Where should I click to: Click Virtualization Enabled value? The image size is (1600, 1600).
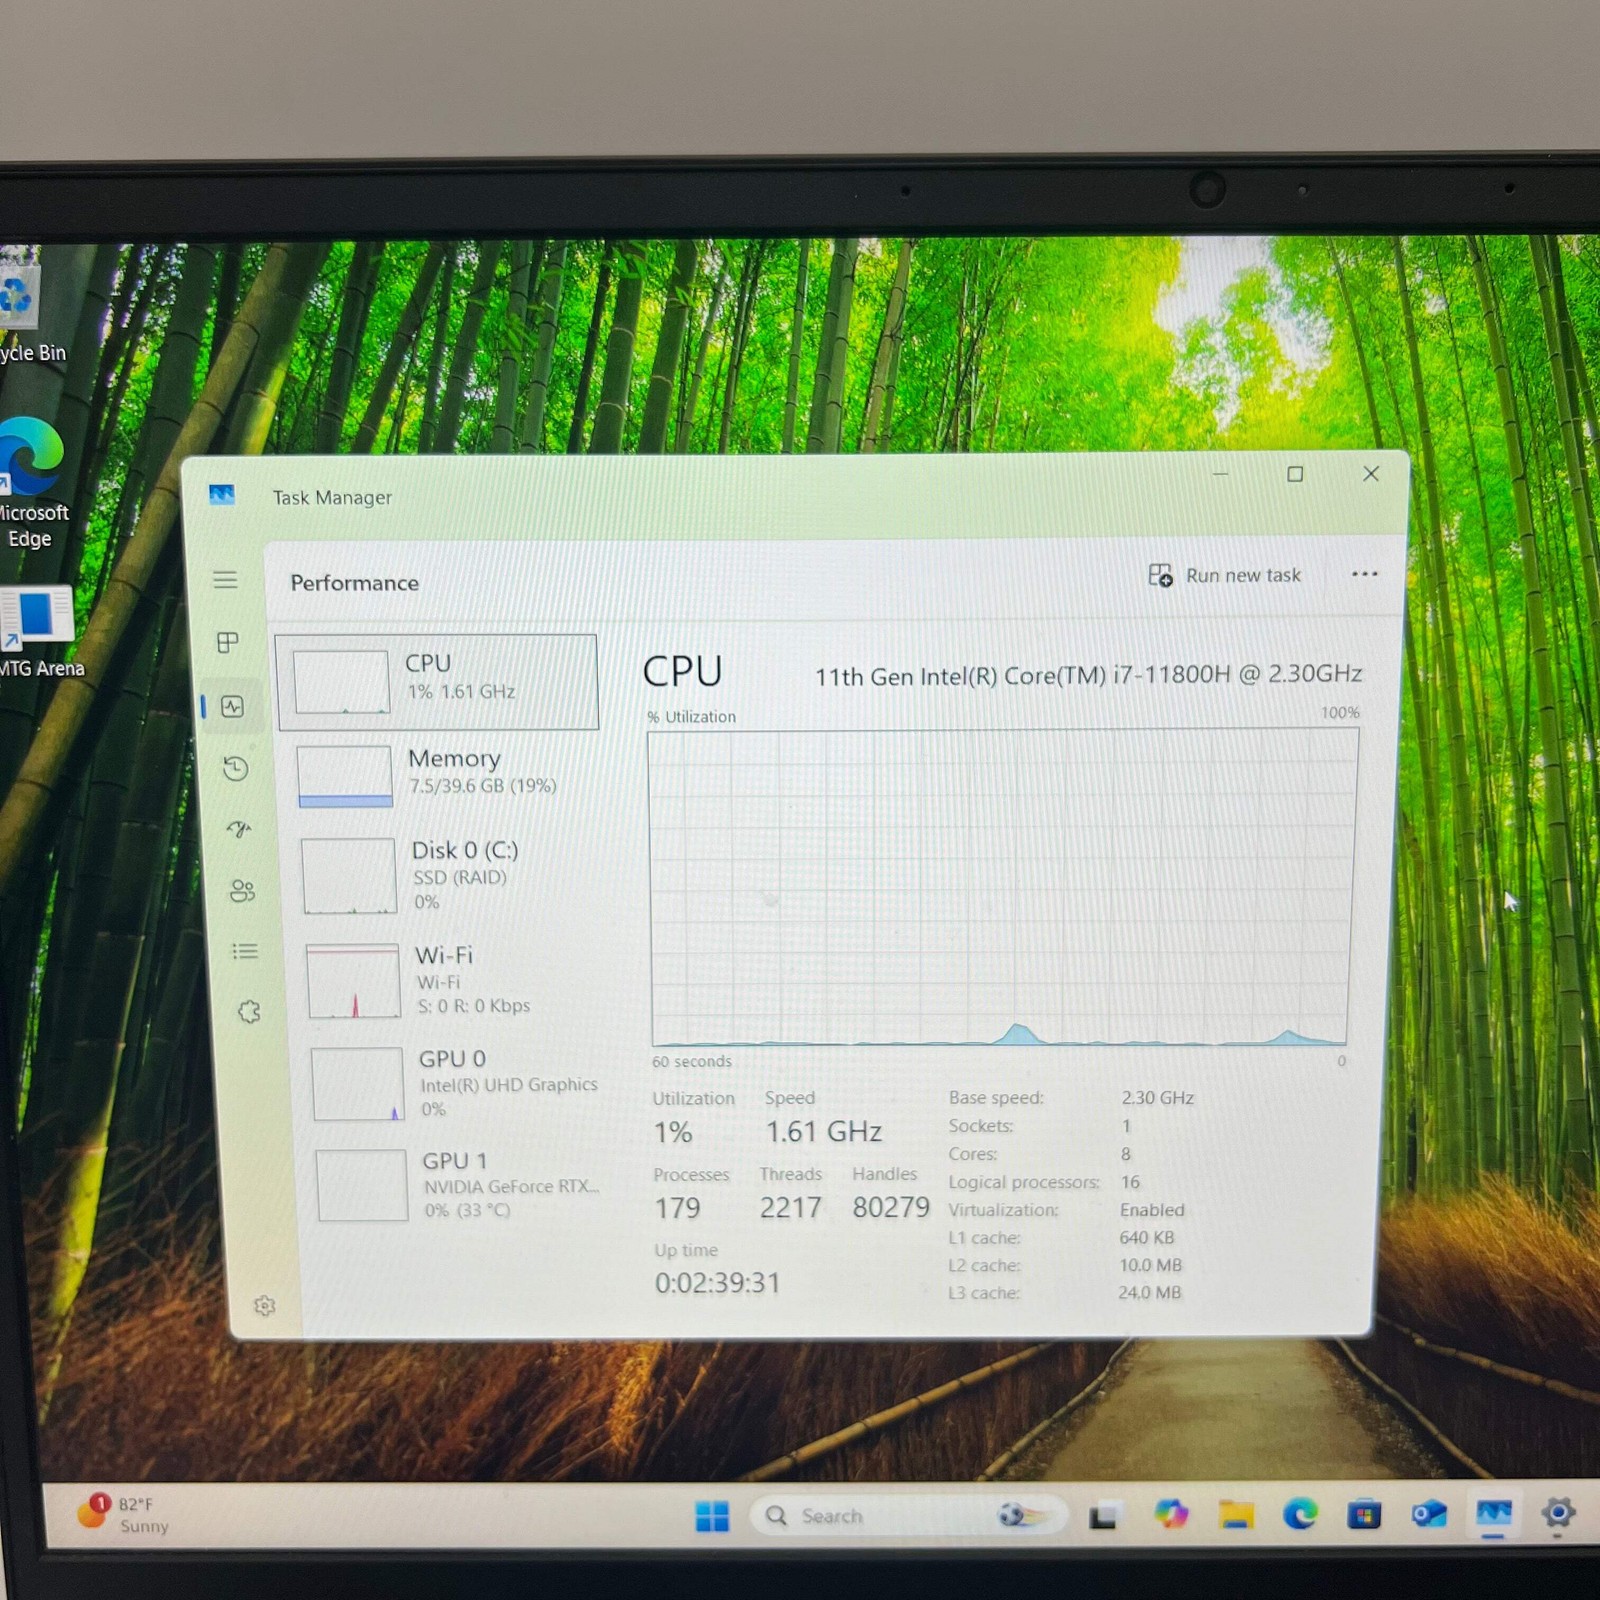point(1152,1210)
